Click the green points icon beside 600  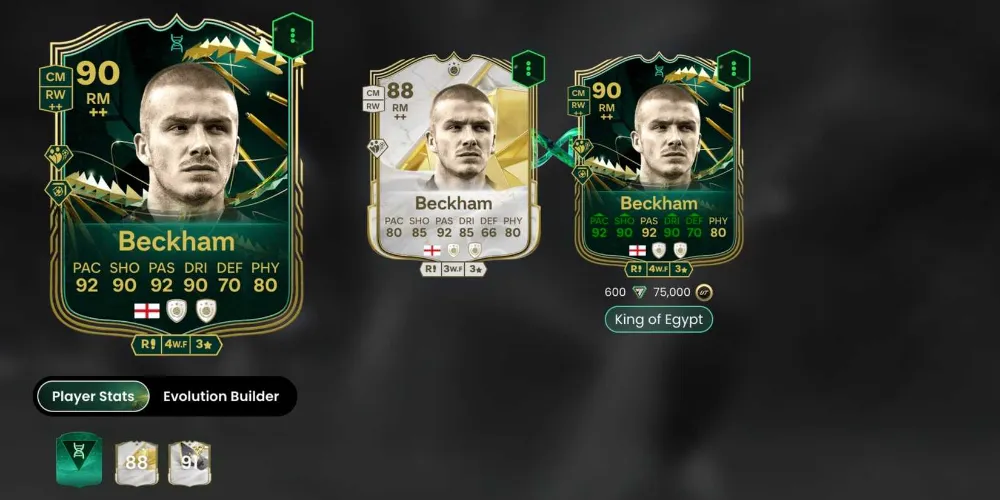click(639, 292)
